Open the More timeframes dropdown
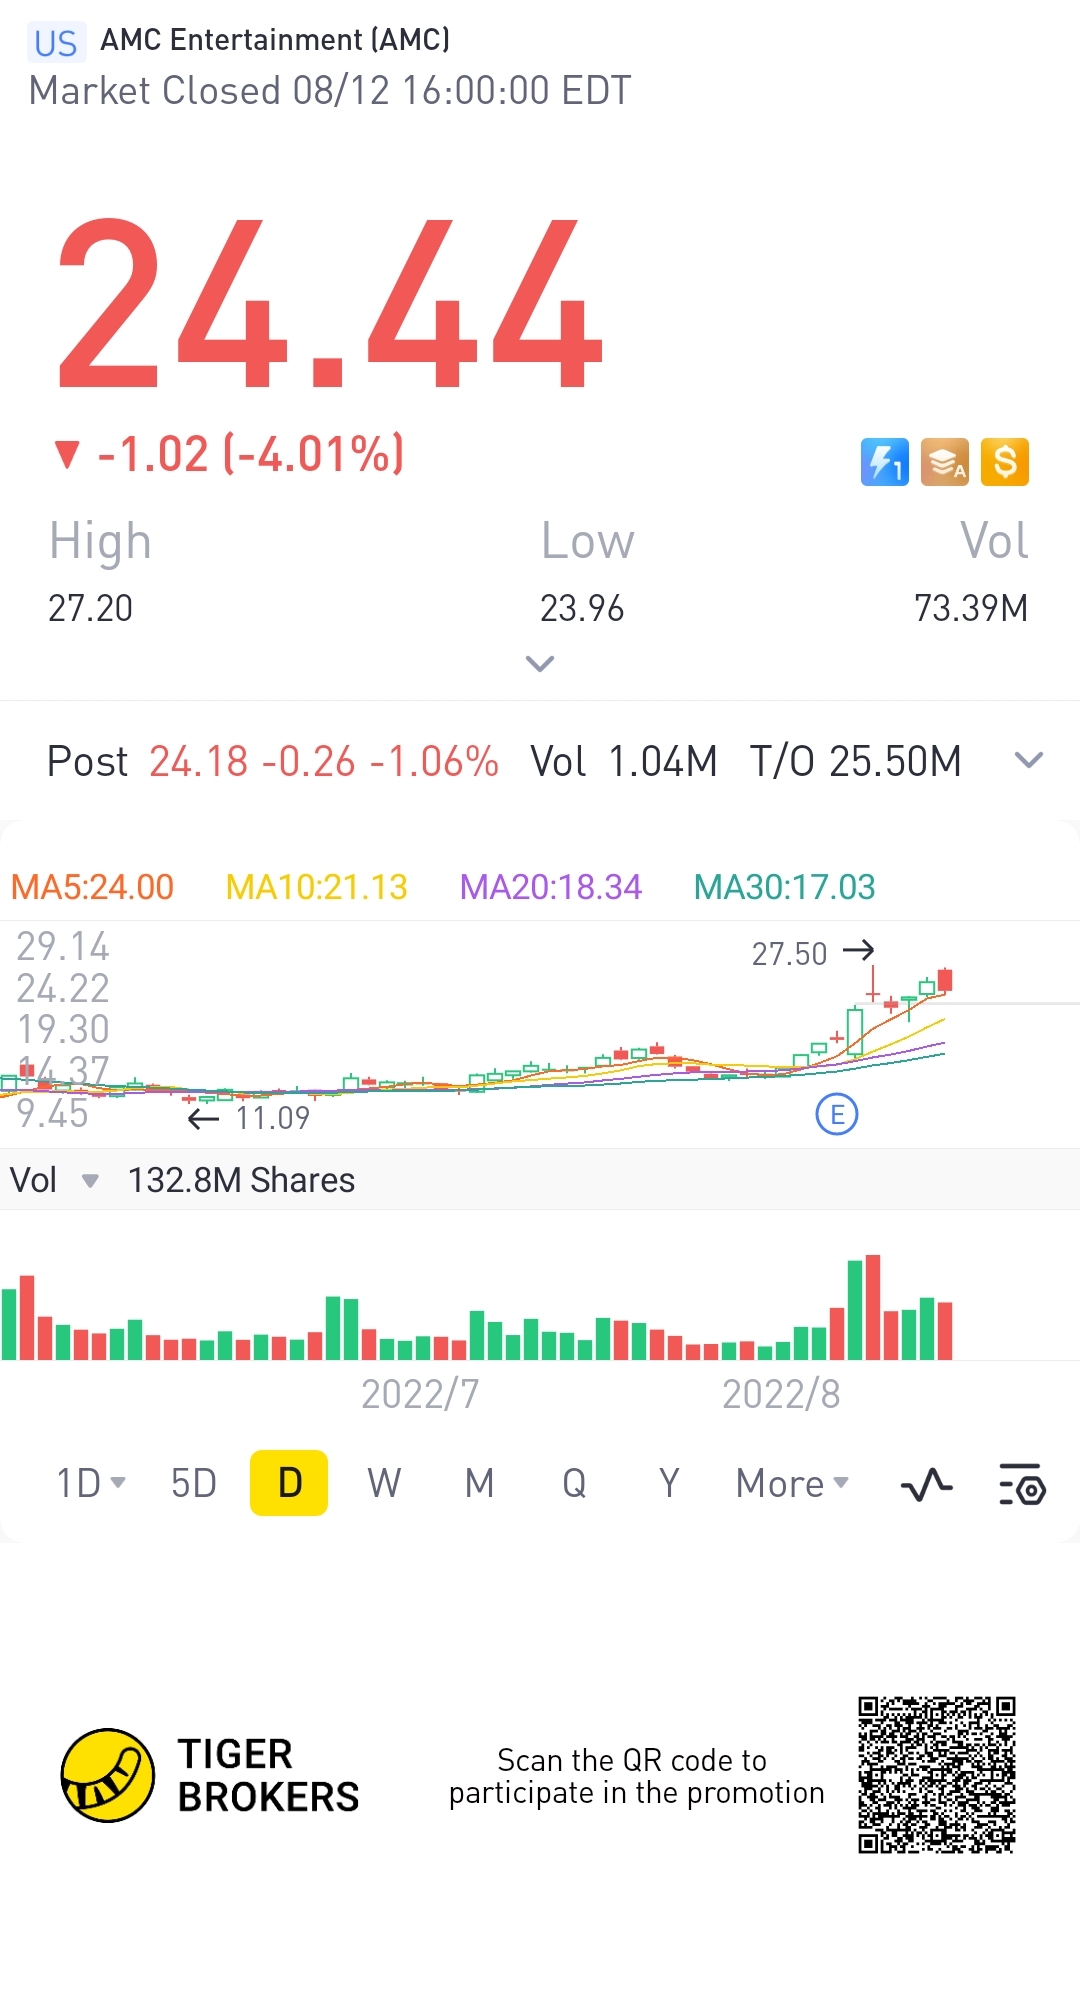This screenshot has width=1080, height=2009. (792, 1483)
